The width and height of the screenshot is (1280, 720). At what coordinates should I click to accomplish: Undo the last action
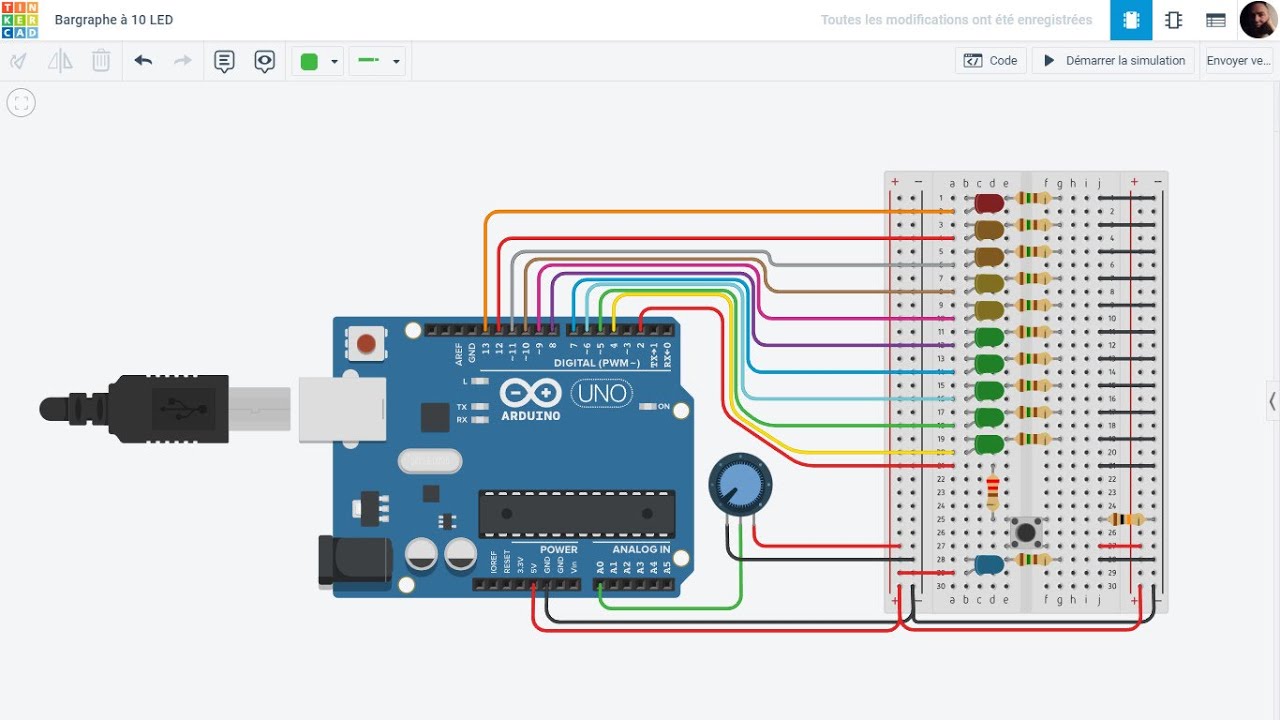(x=143, y=61)
